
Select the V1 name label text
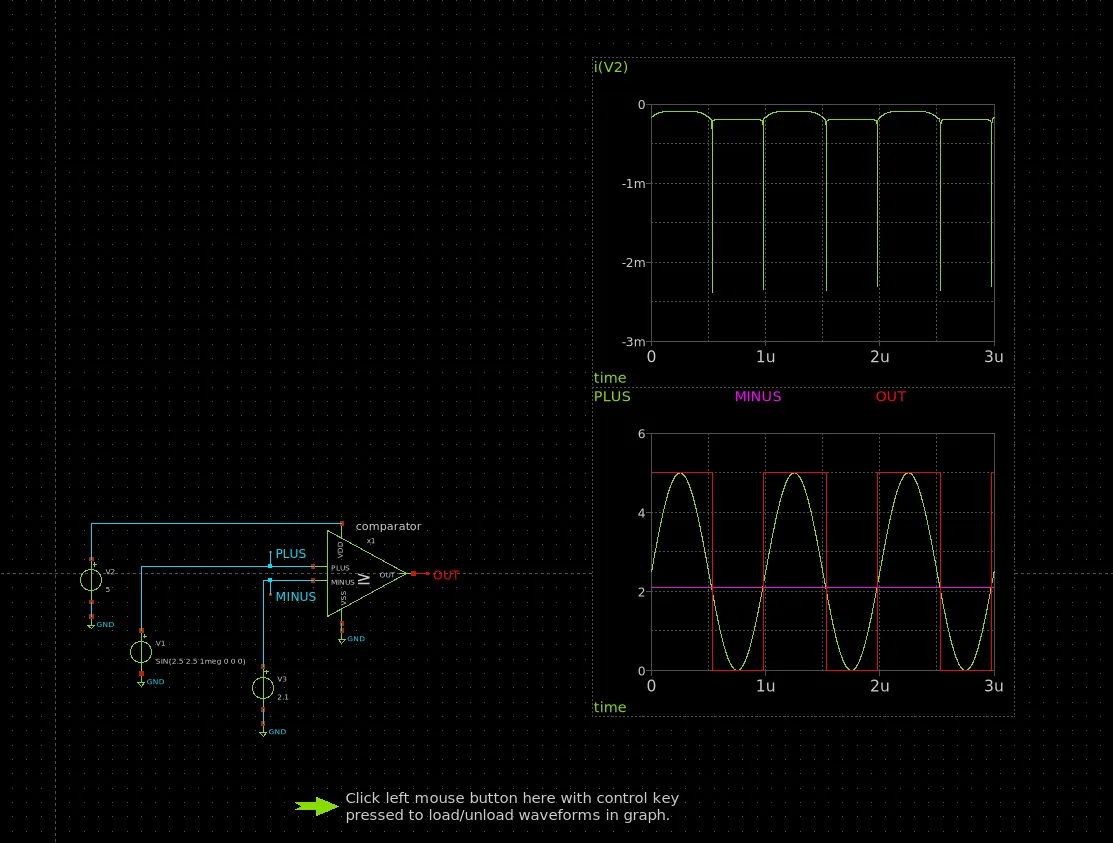click(x=160, y=644)
